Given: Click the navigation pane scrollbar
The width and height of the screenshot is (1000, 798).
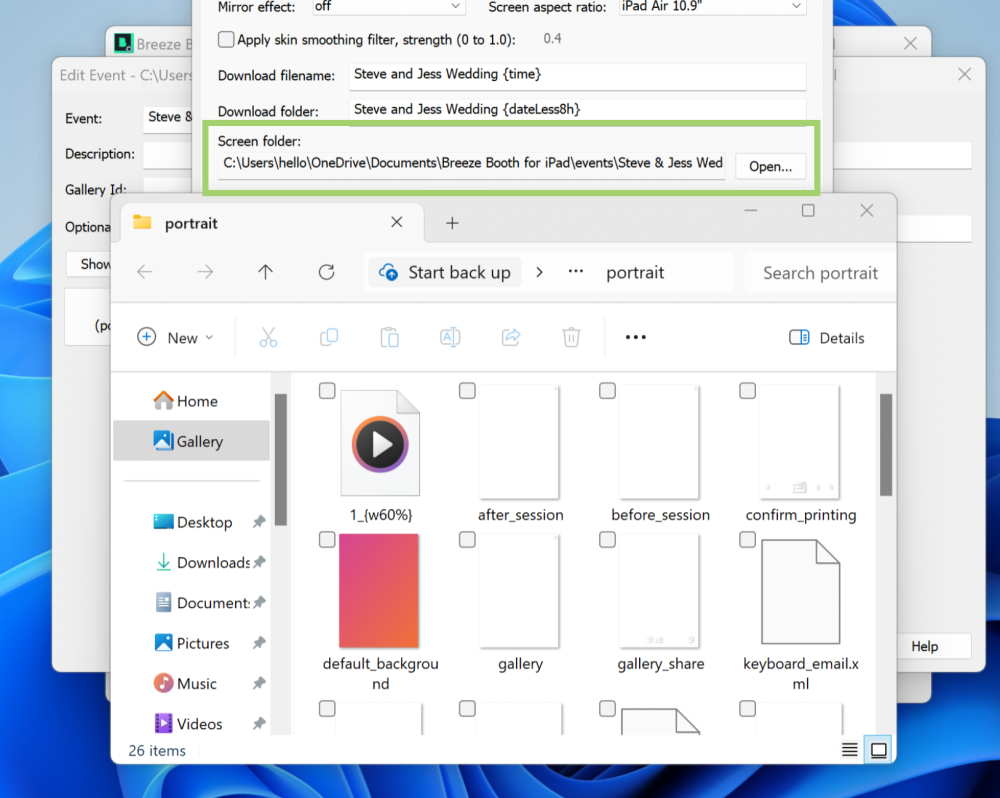Looking at the screenshot, I should [281, 459].
